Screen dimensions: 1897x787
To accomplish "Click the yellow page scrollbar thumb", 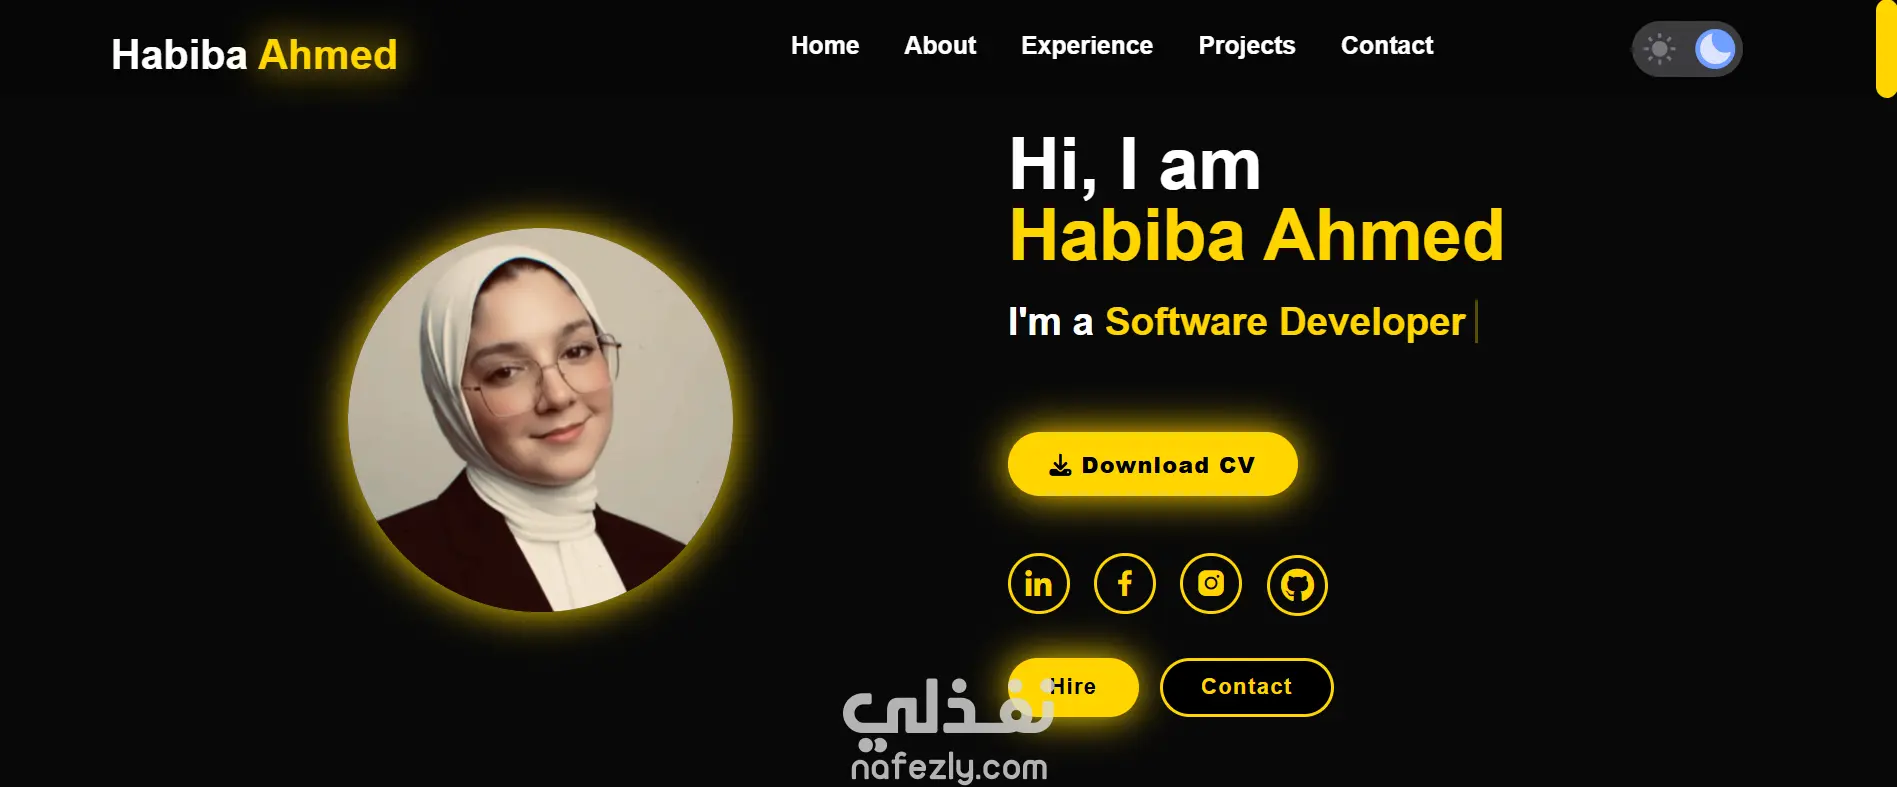I will click(x=1886, y=48).
